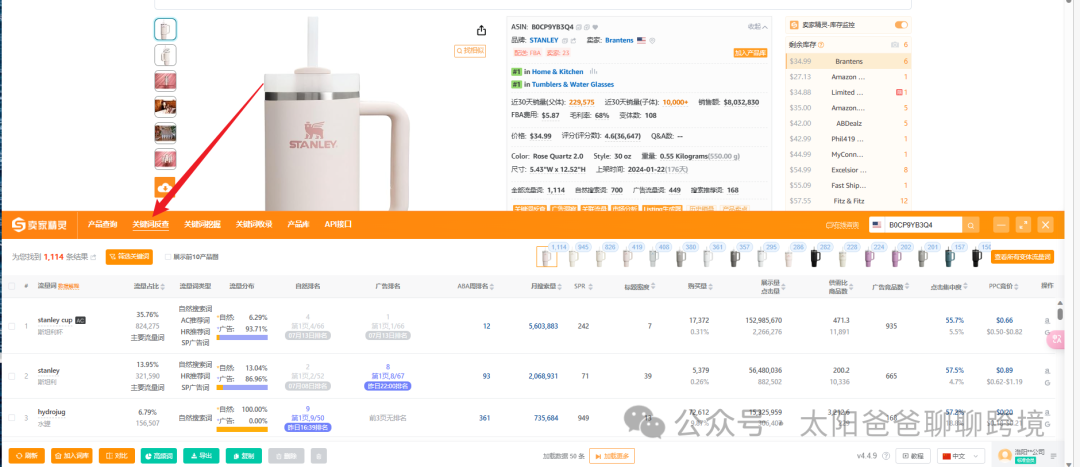Click the menu lines icon beside the account avatar

pyautogui.click(x=1053, y=456)
